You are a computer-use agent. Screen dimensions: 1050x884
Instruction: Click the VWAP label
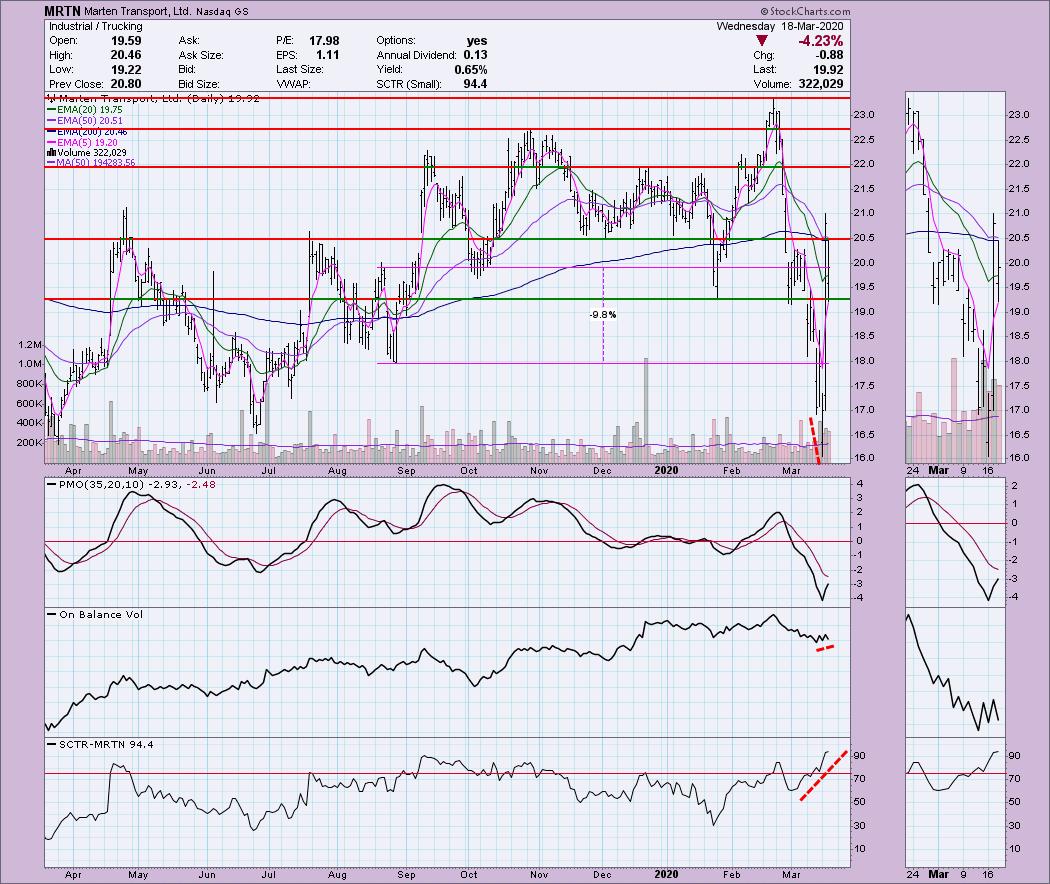tap(293, 84)
